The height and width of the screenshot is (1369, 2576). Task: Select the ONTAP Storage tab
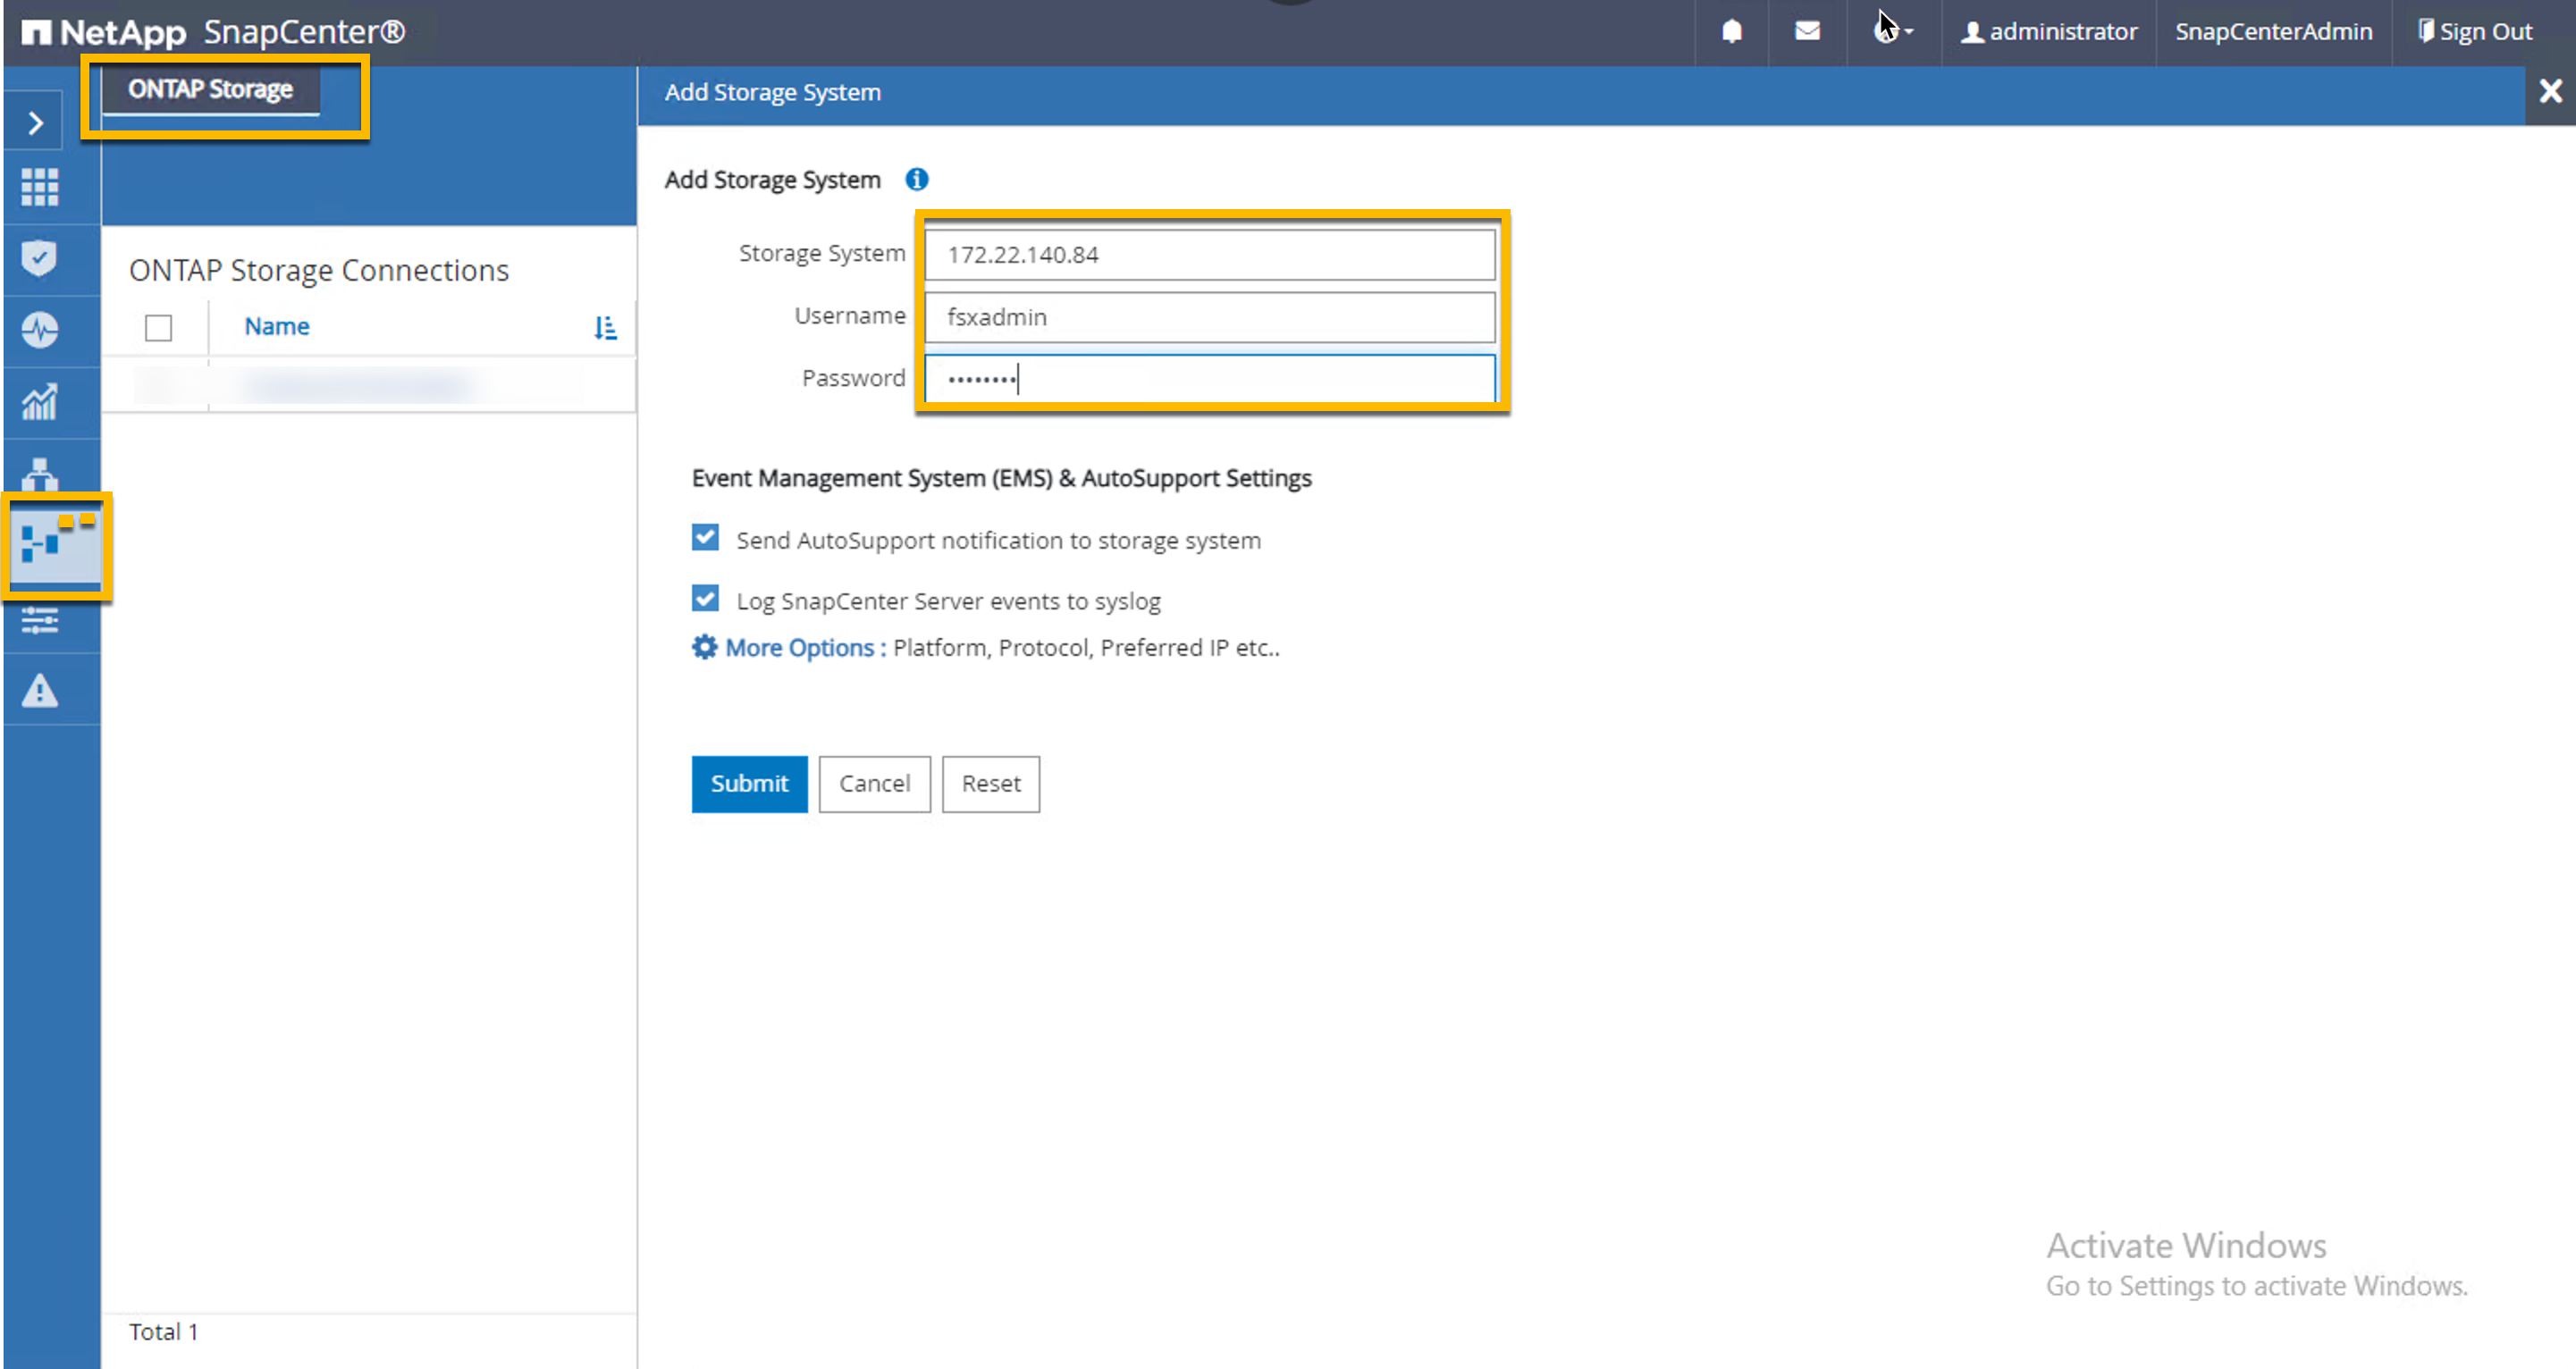click(210, 90)
